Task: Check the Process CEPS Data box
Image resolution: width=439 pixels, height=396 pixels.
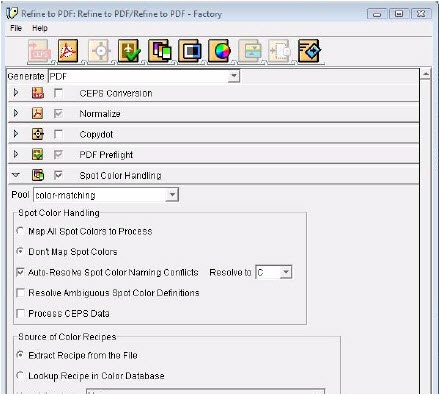Action: point(21,313)
